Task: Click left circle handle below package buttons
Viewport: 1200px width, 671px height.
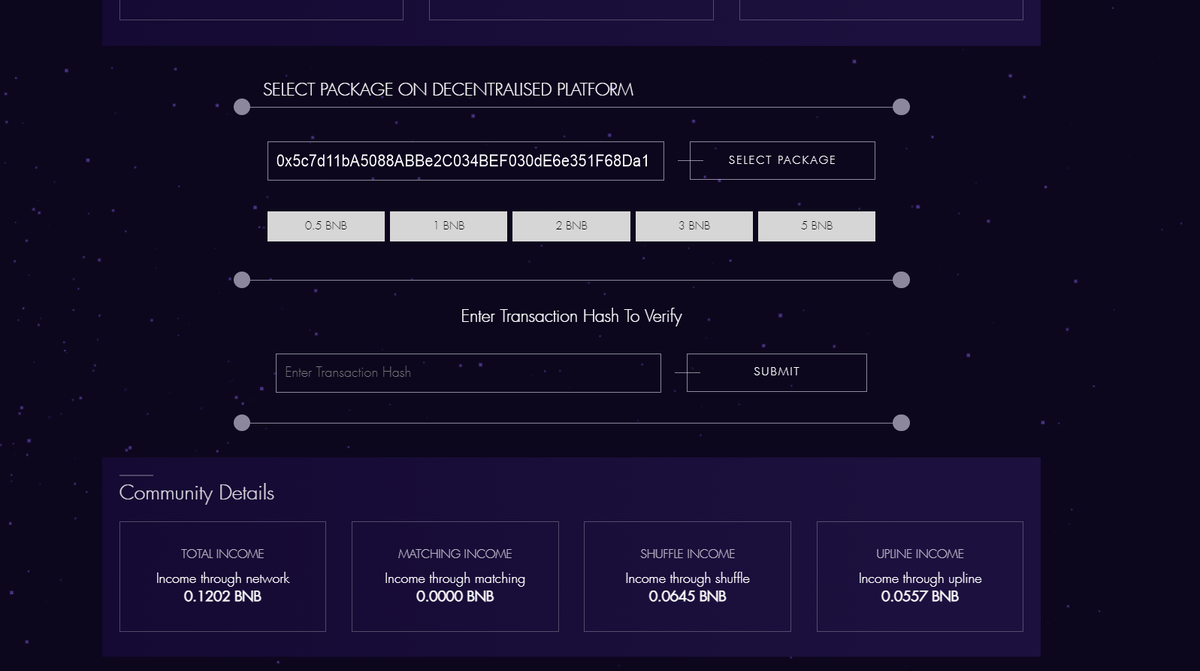Action: pyautogui.click(x=241, y=280)
